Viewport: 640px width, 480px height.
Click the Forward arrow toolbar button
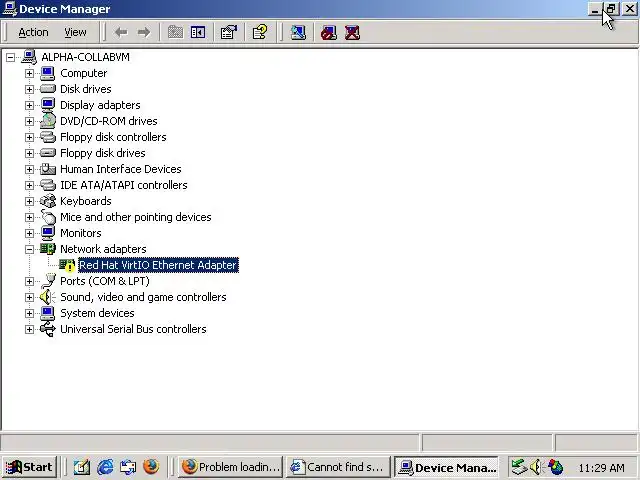[x=144, y=32]
